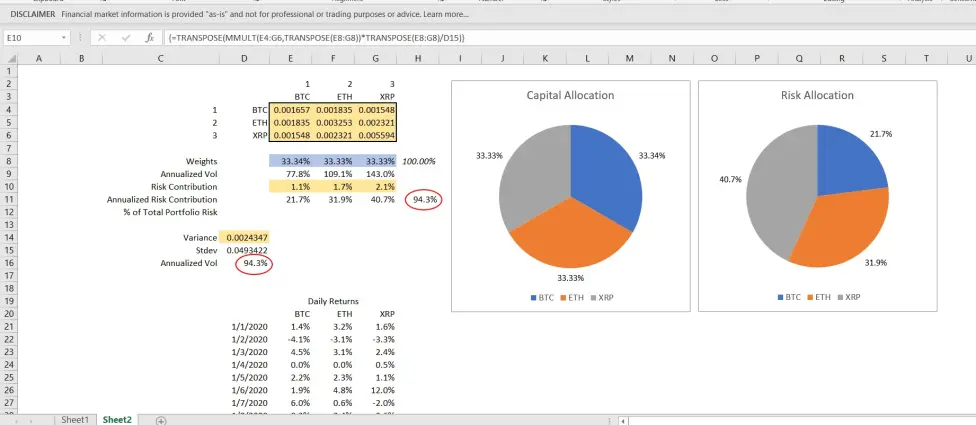The width and height of the screenshot is (976, 425).
Task: Select column header U
Action: point(967,58)
